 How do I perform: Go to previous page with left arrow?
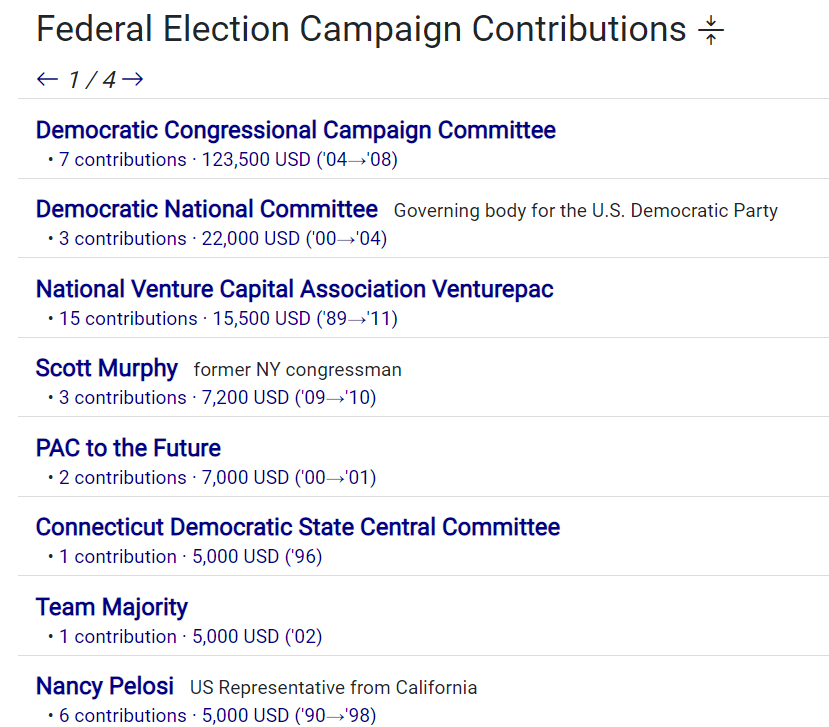click(47, 79)
